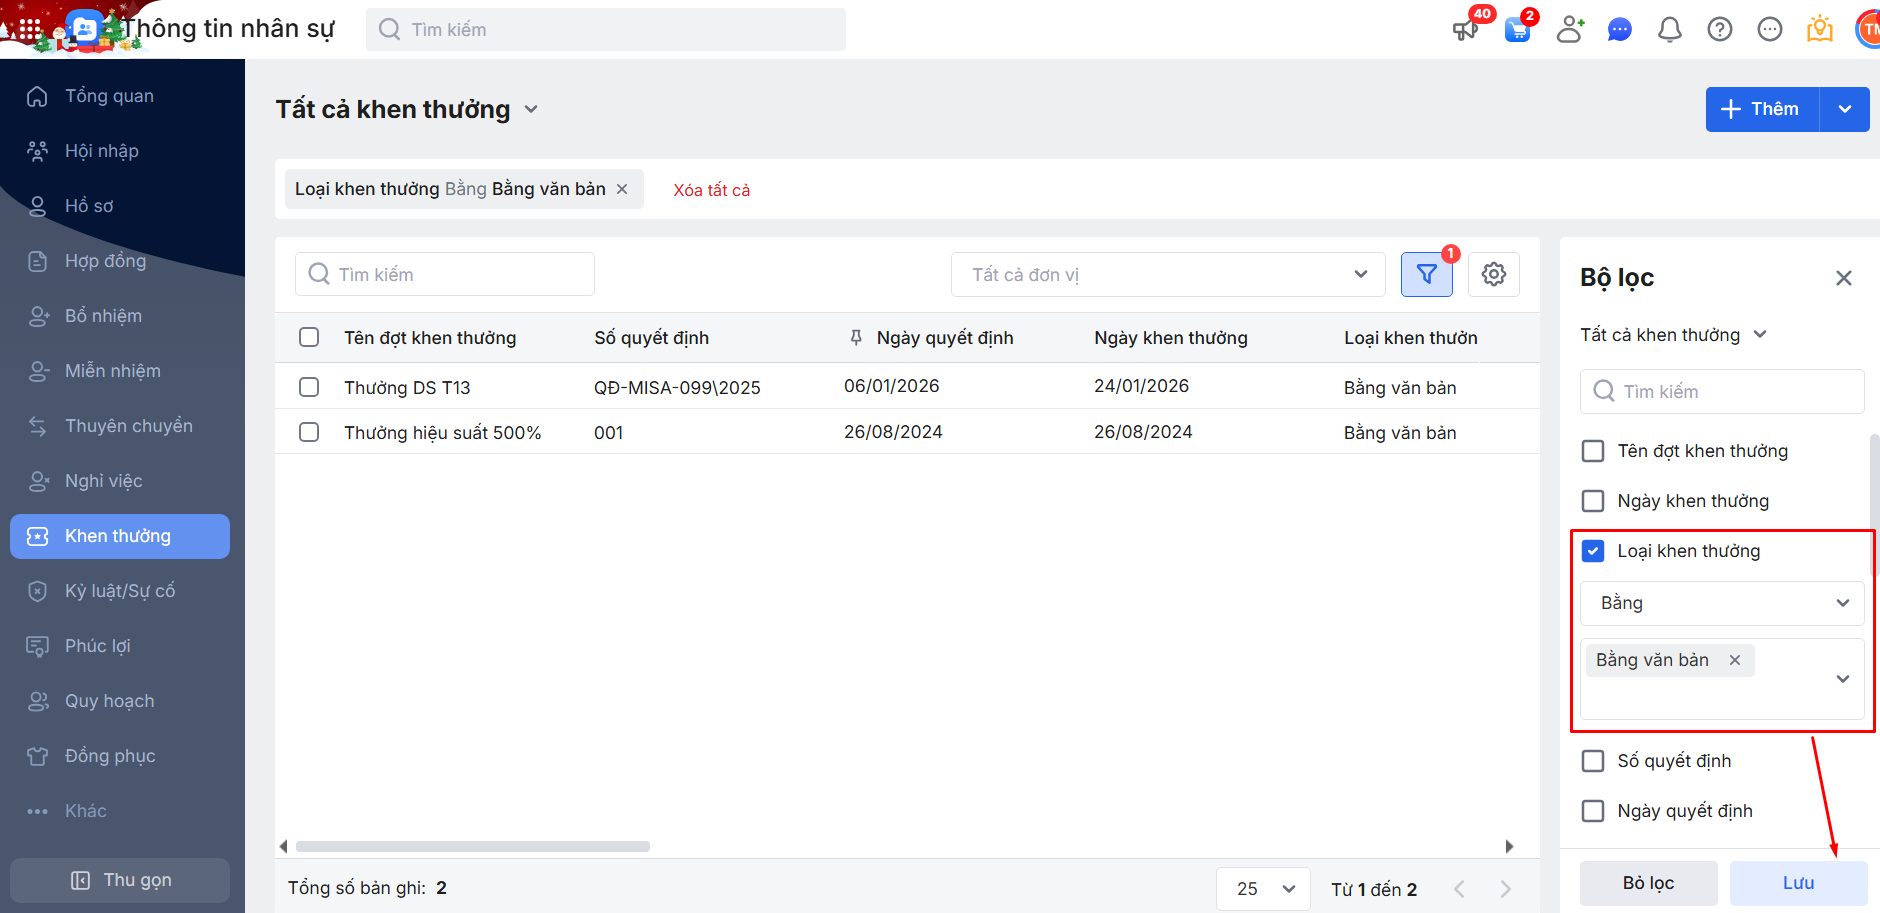Viewport: 1880px width, 913px height.
Task: Click the horizontal table scrollbar
Action: coord(472,846)
